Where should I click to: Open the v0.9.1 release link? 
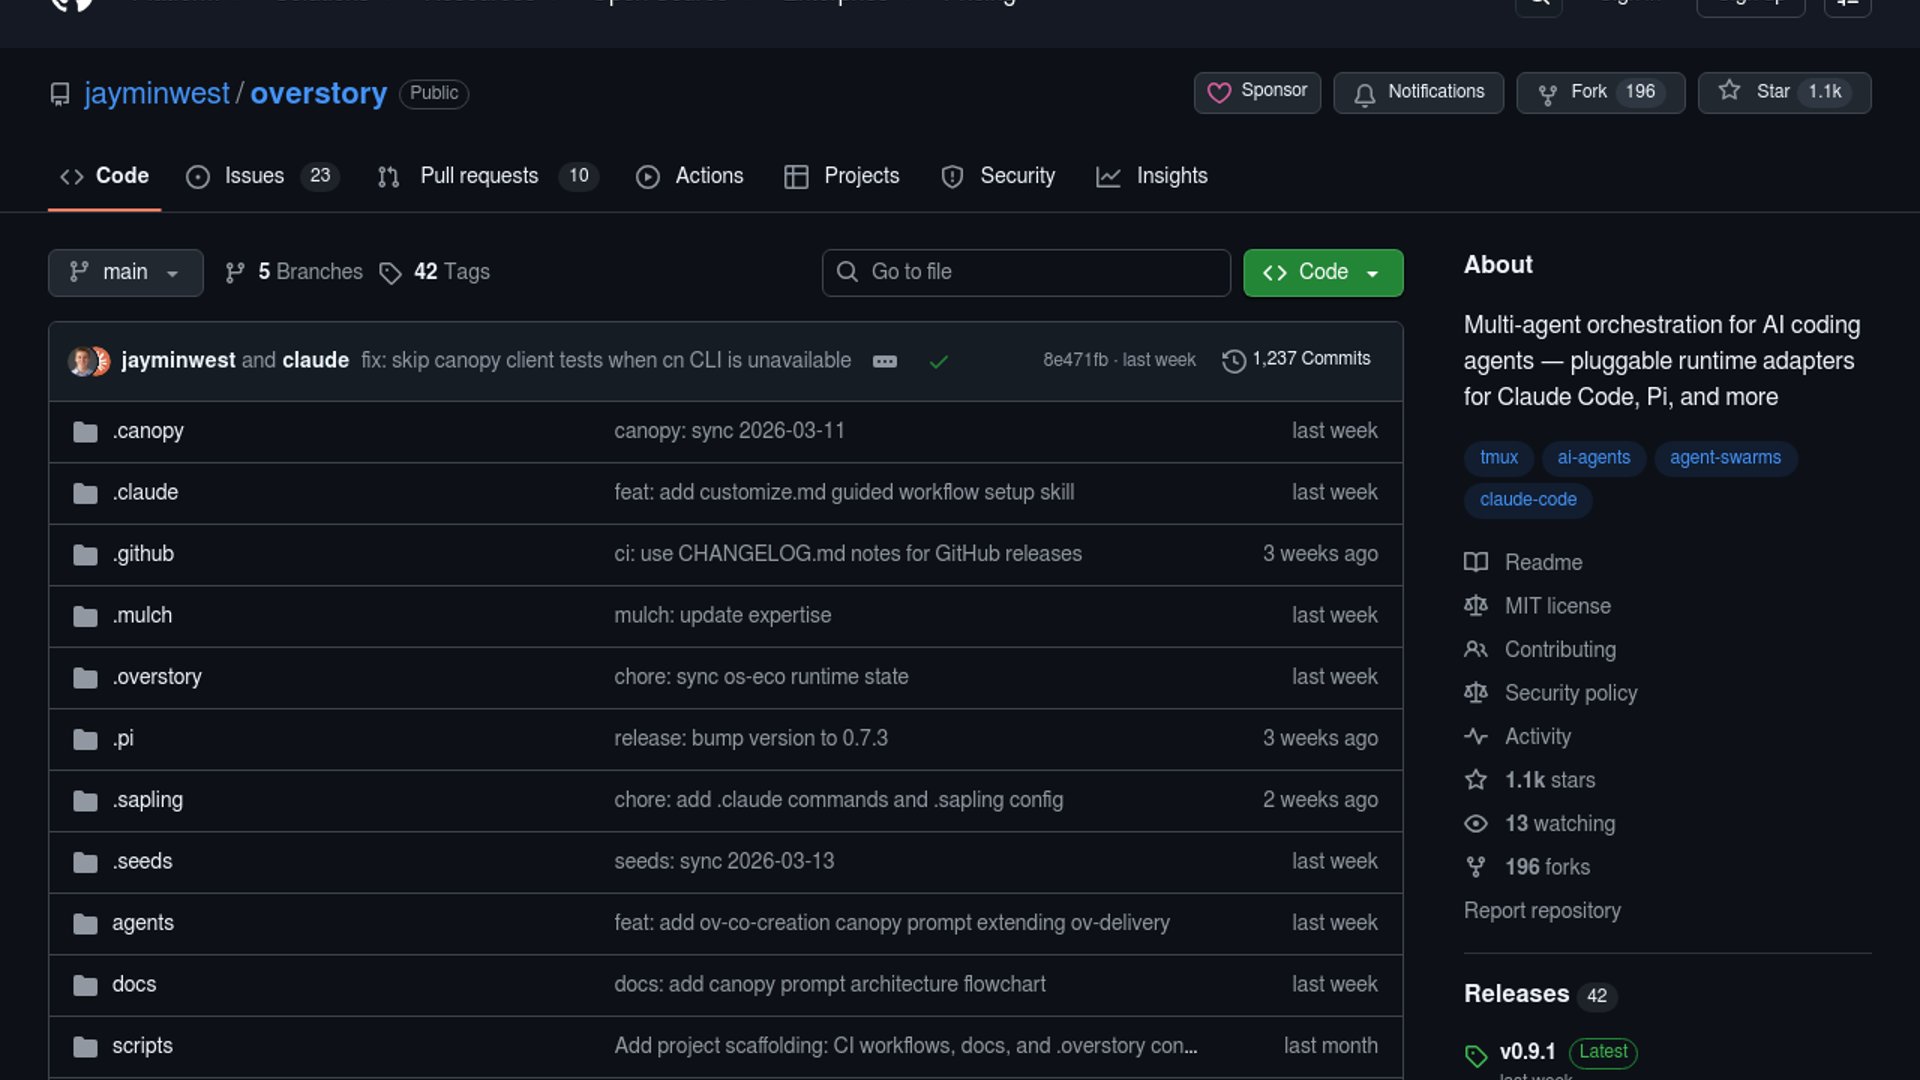click(1527, 1052)
